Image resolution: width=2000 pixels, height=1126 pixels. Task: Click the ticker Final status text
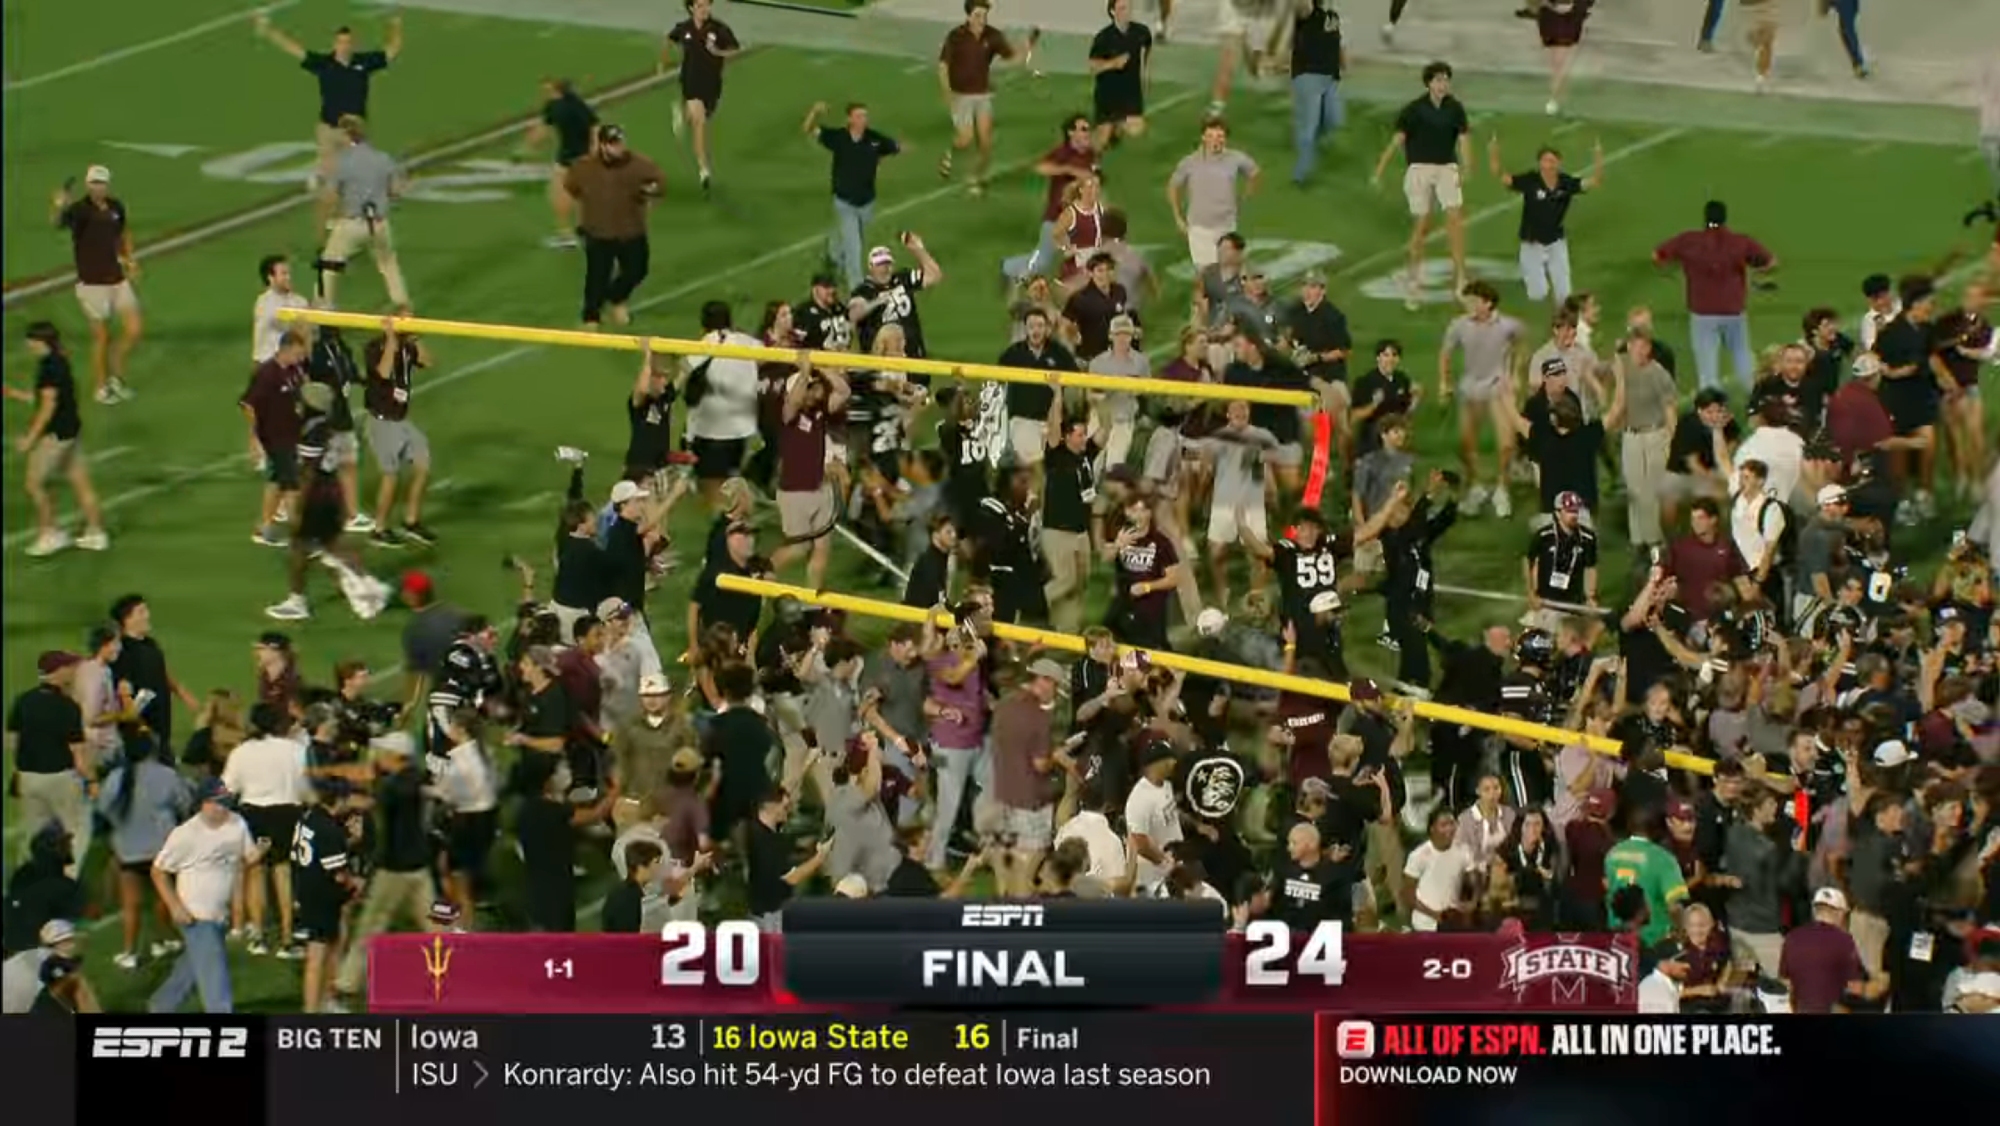click(x=1047, y=1039)
